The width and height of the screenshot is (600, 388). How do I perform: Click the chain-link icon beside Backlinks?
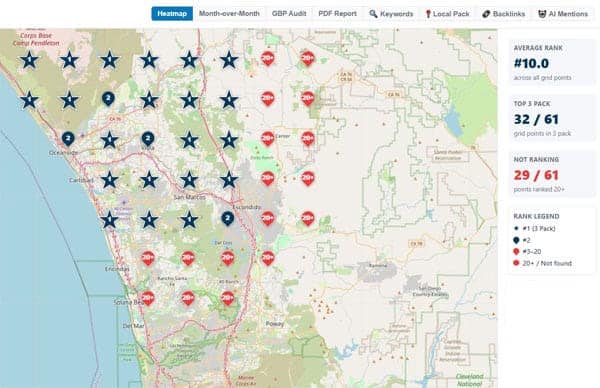486,14
